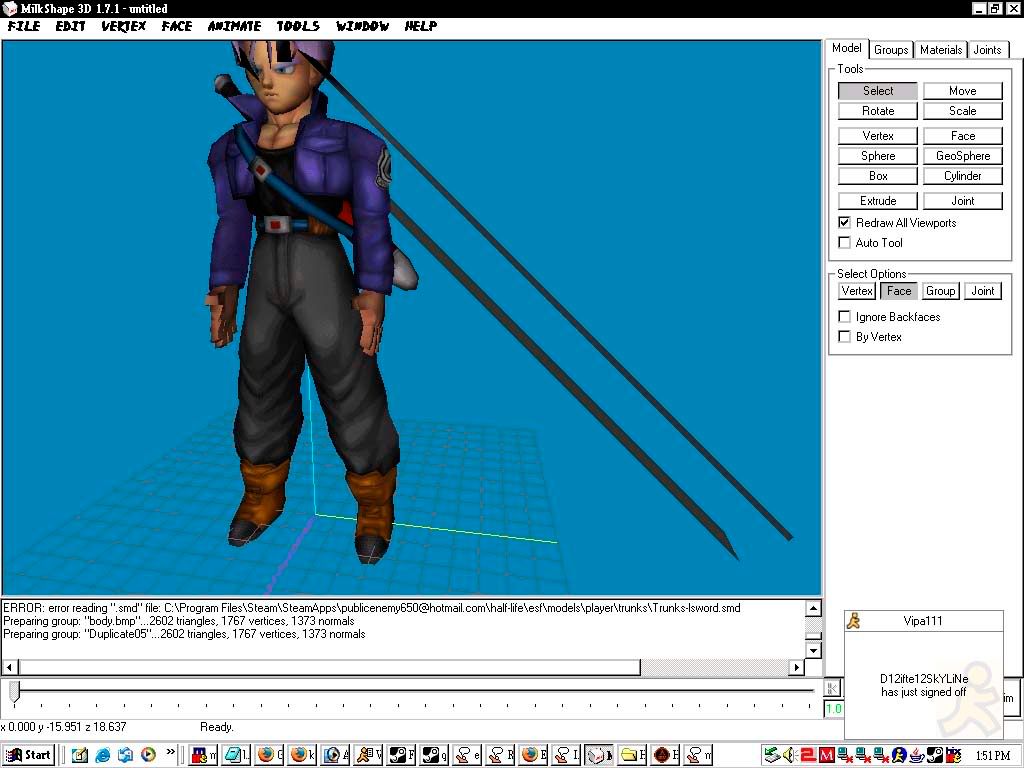Check the By Vertex option
The image size is (1024, 768).
(844, 336)
